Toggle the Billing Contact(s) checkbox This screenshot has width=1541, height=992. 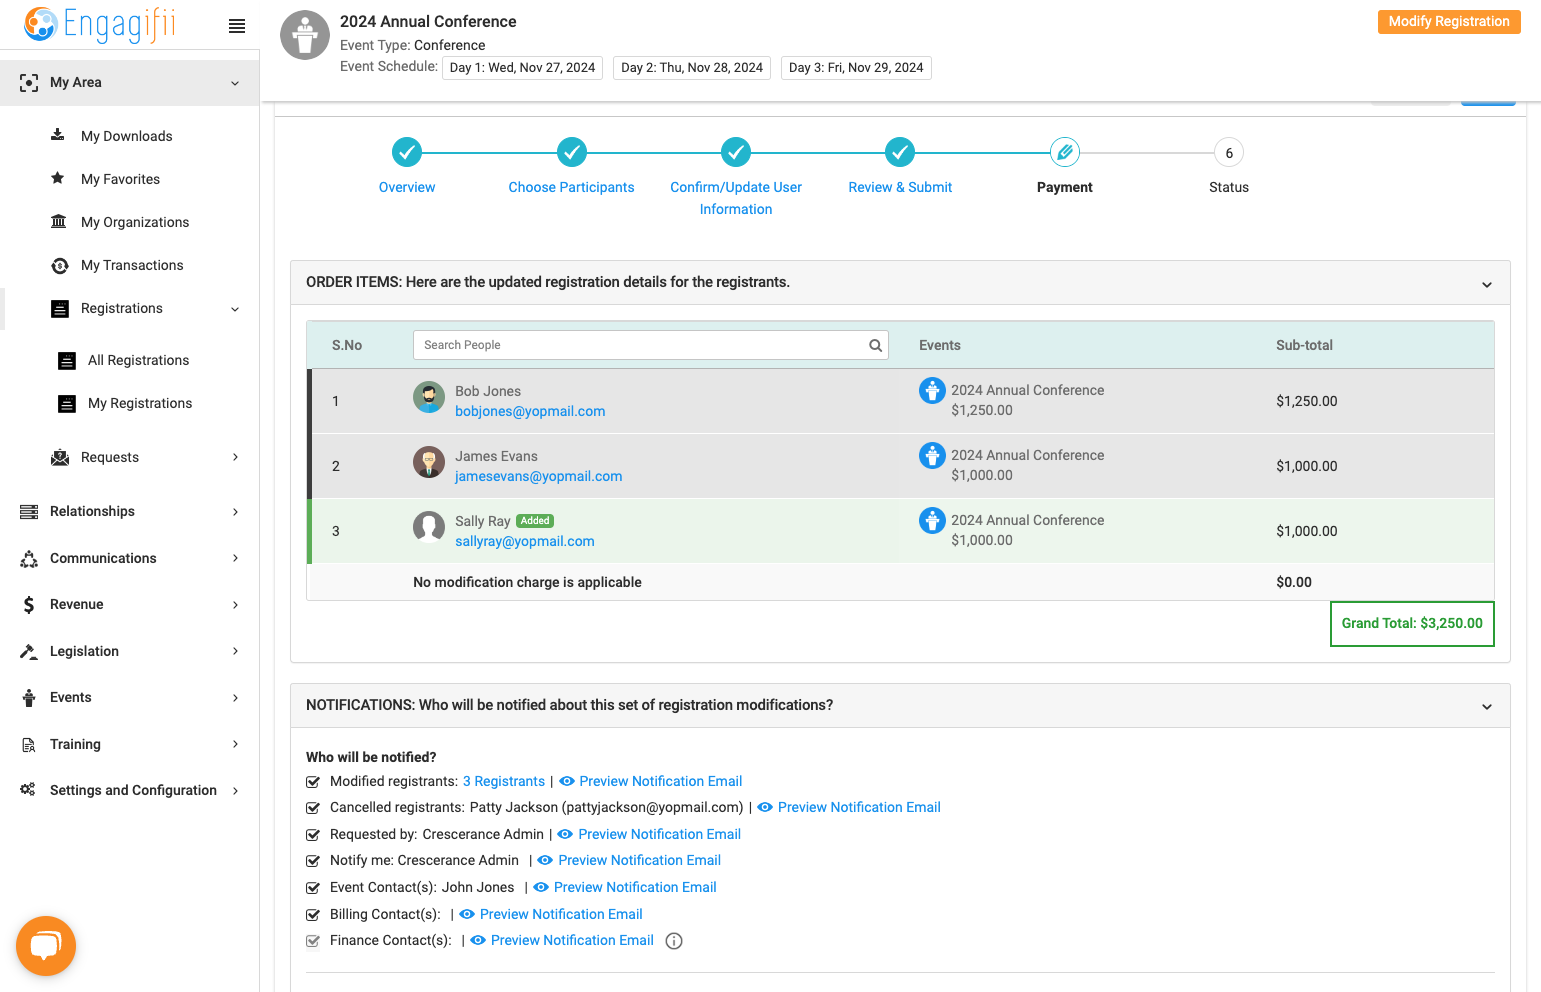313,915
